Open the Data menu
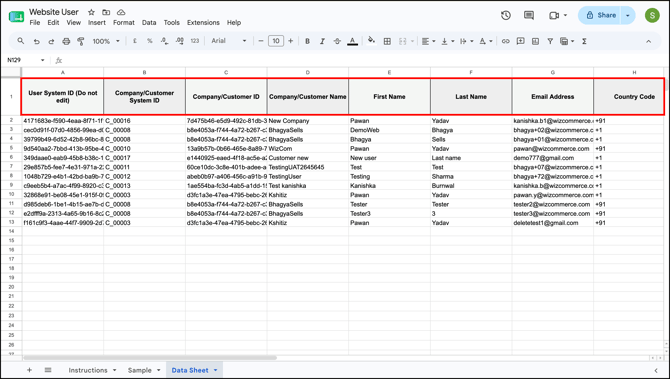Image resolution: width=670 pixels, height=379 pixels. coord(149,23)
